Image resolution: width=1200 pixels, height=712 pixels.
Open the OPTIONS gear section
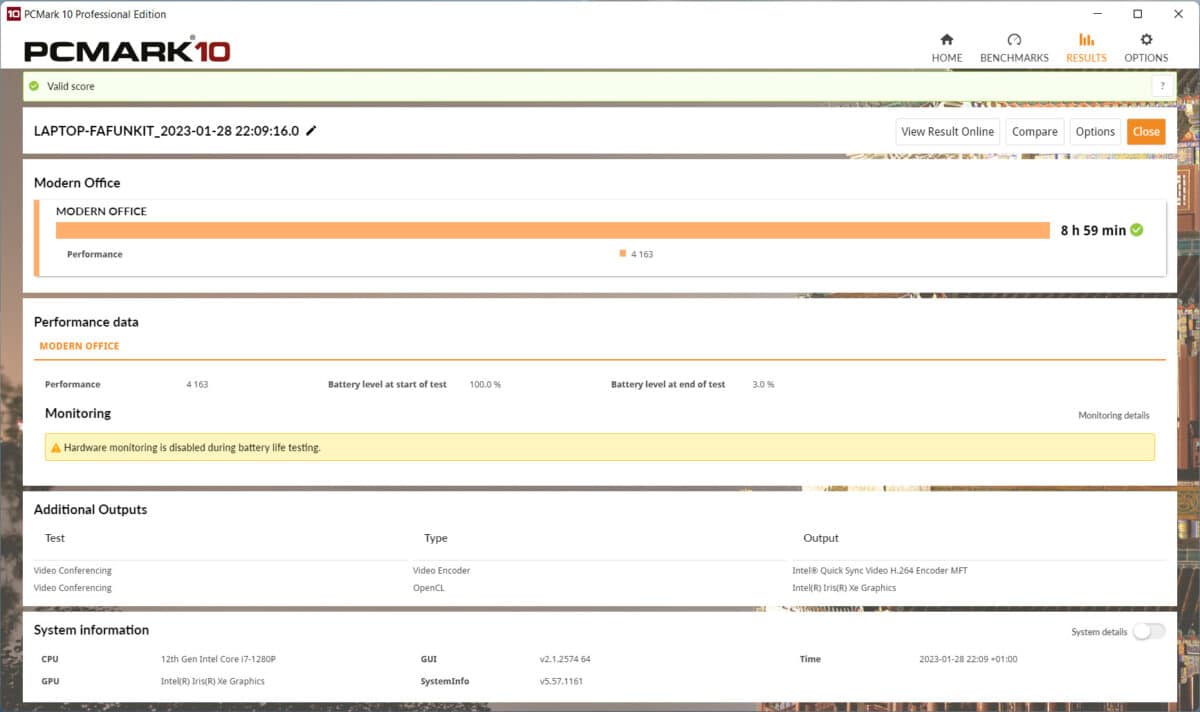(1146, 48)
